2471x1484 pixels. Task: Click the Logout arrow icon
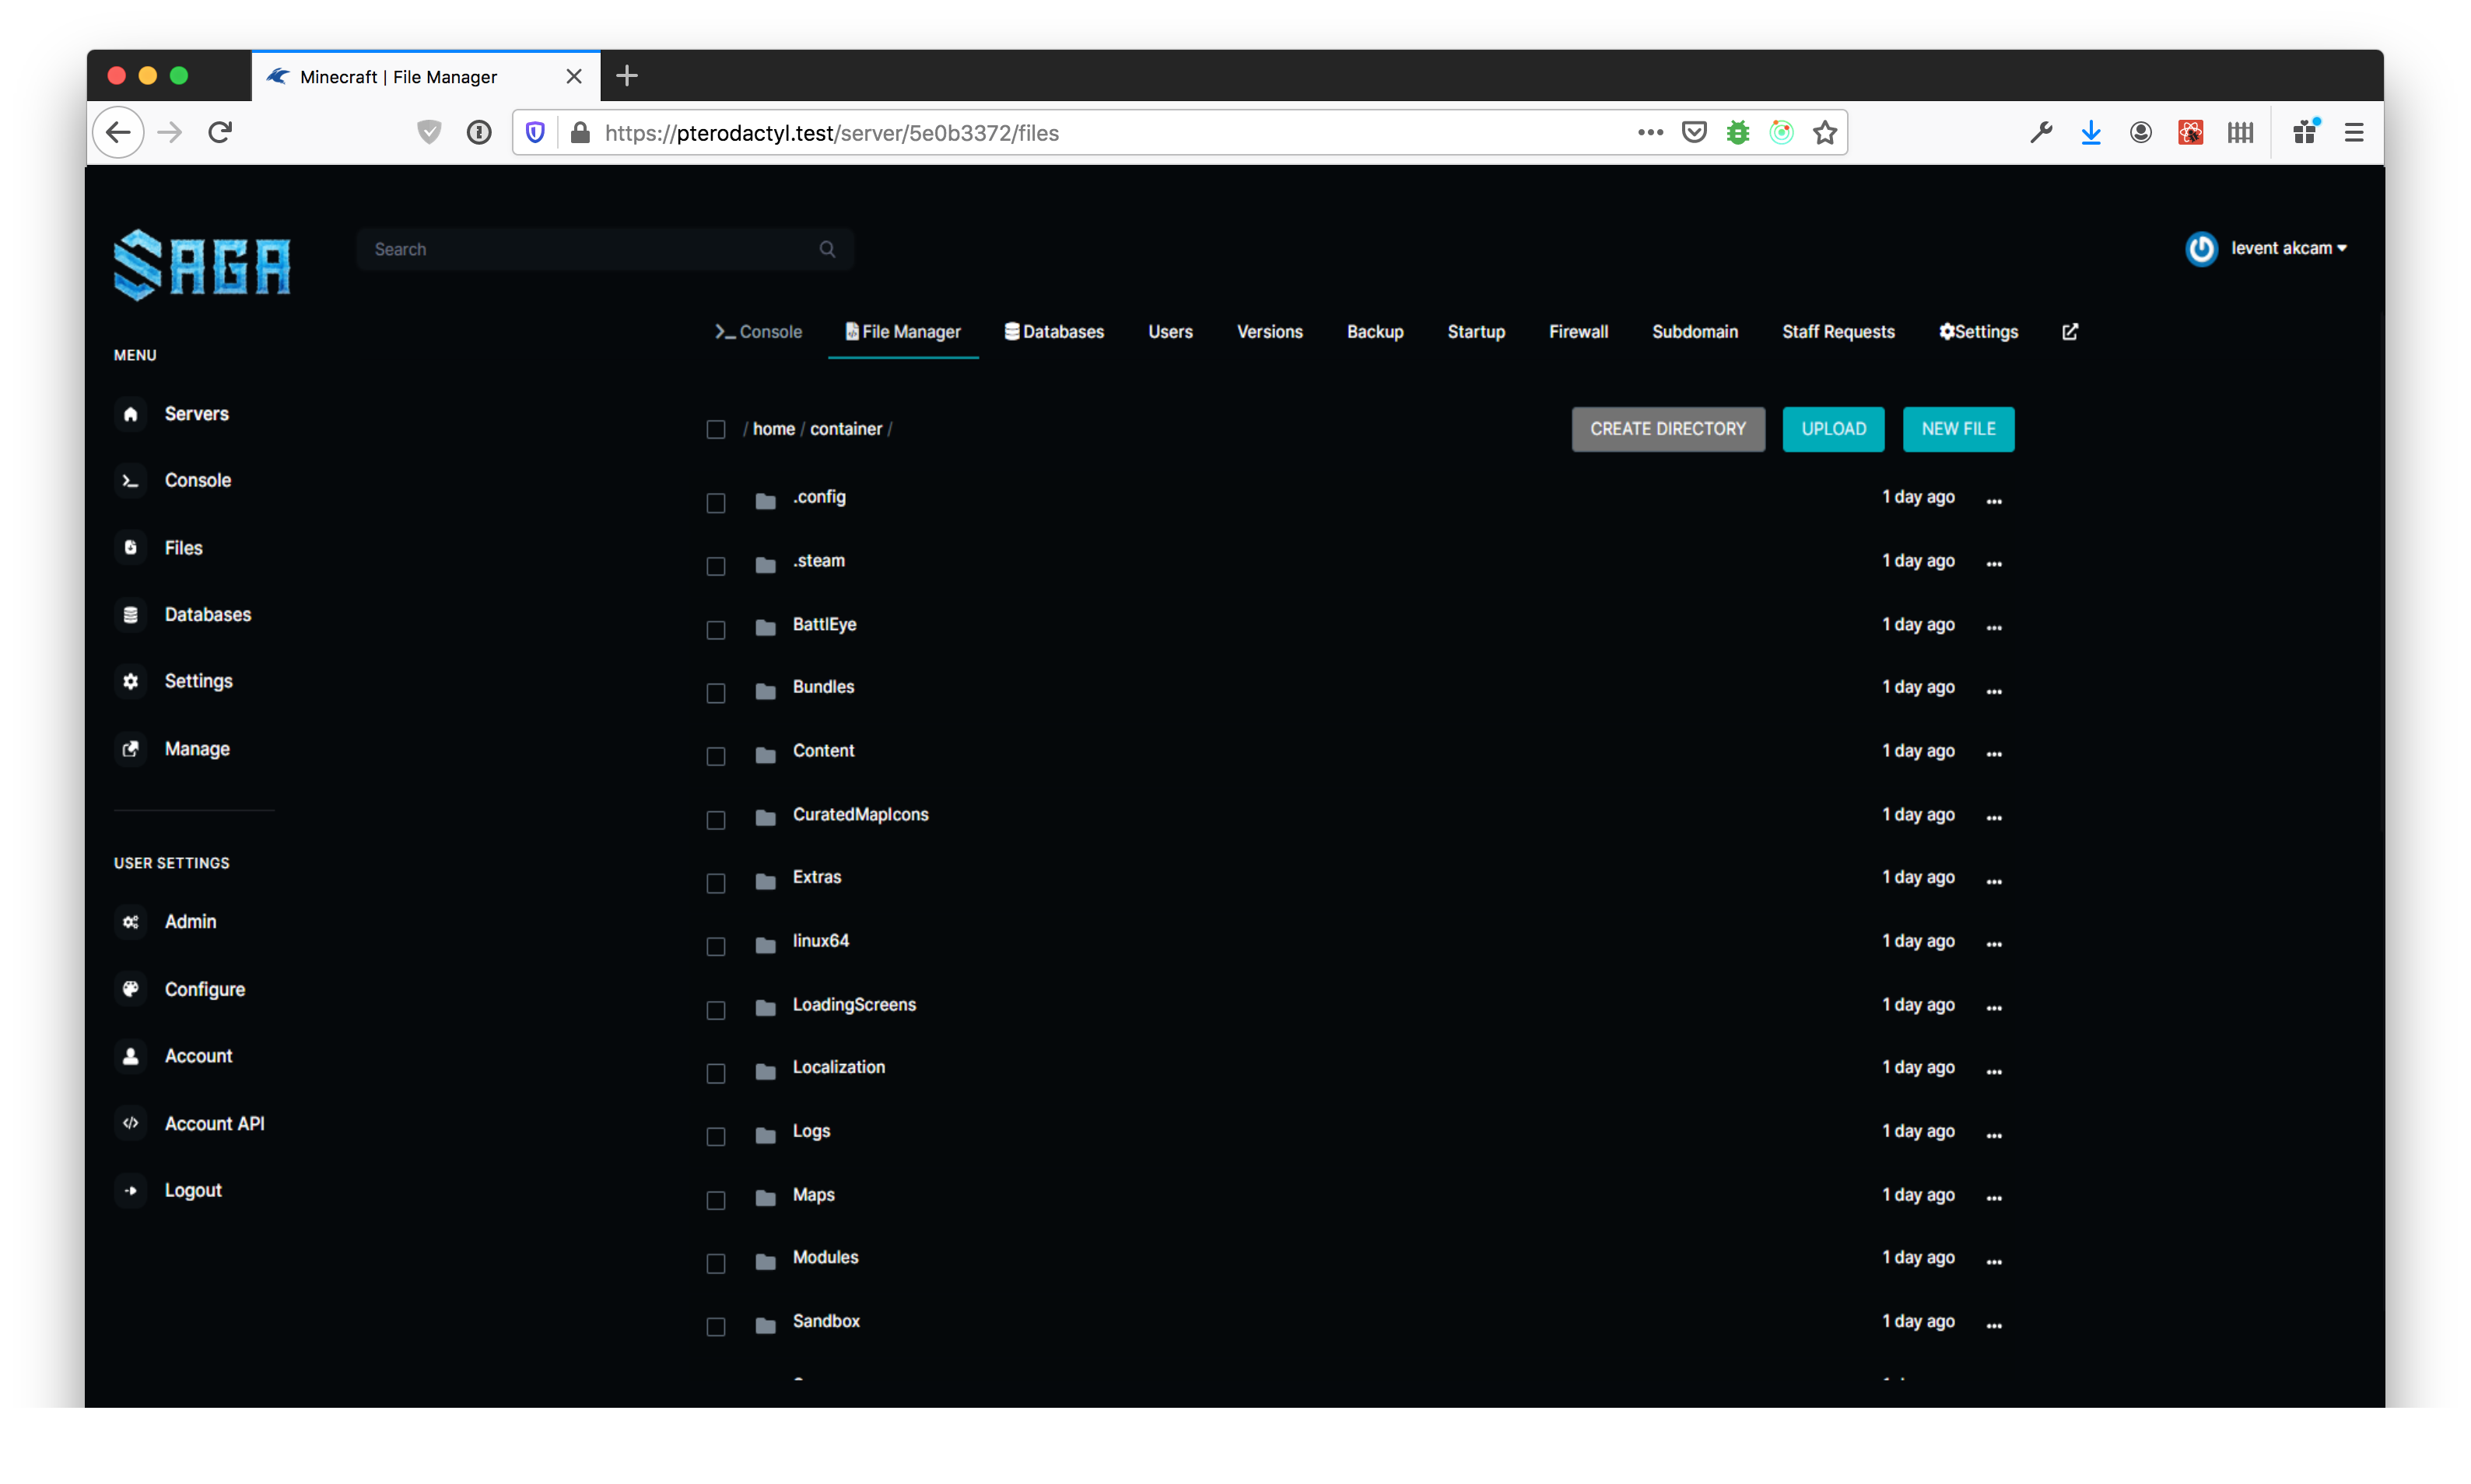coord(130,1190)
